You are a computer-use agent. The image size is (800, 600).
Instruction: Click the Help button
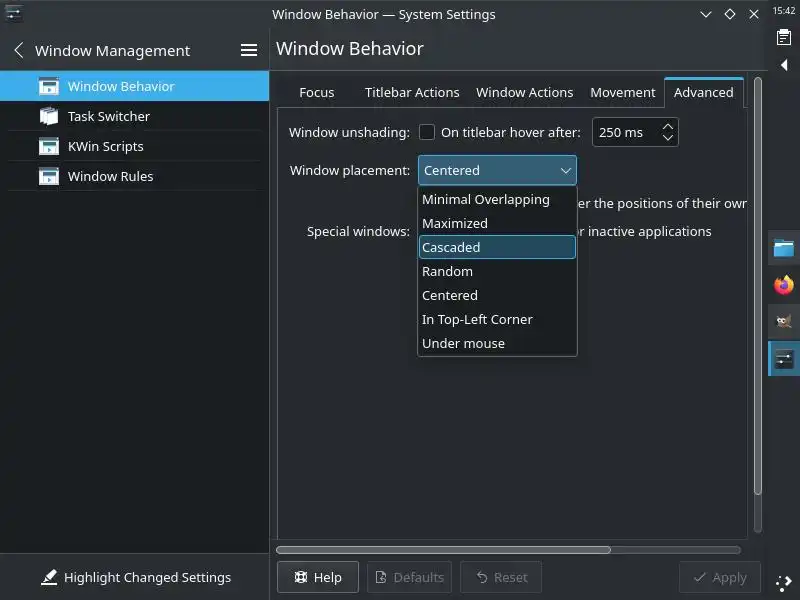click(x=318, y=577)
